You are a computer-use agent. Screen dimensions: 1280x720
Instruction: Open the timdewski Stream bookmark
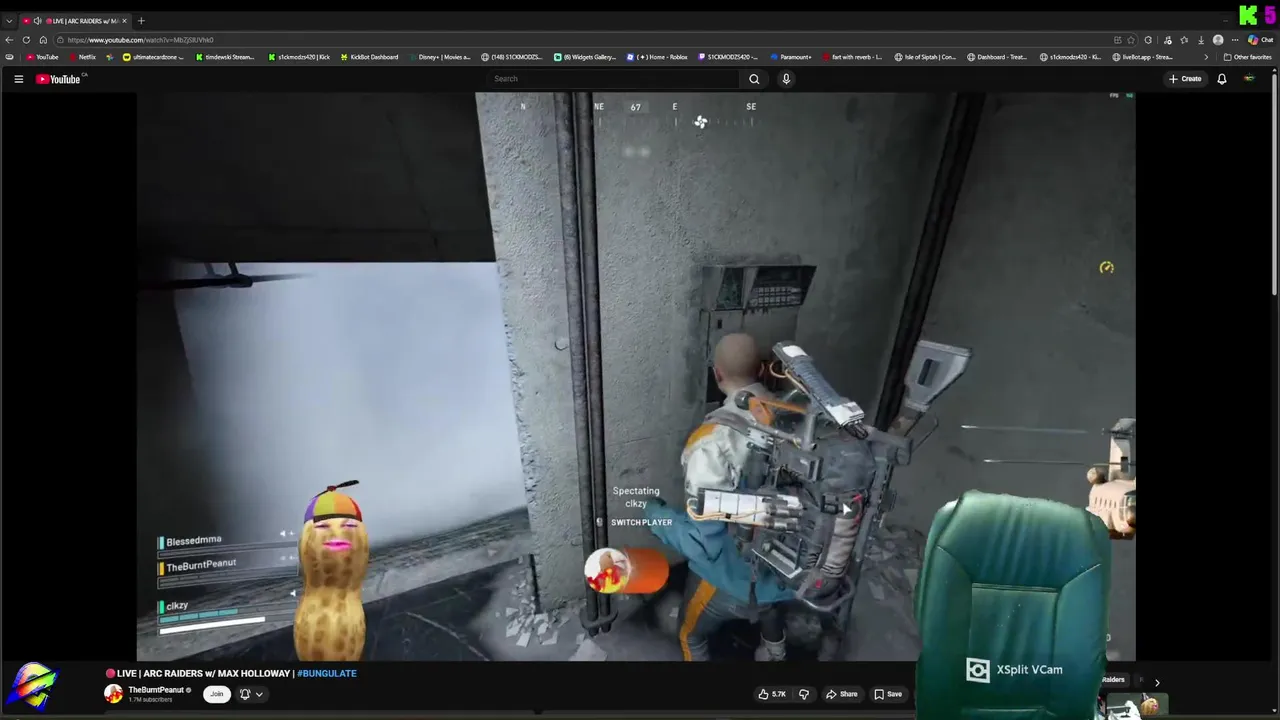[225, 57]
